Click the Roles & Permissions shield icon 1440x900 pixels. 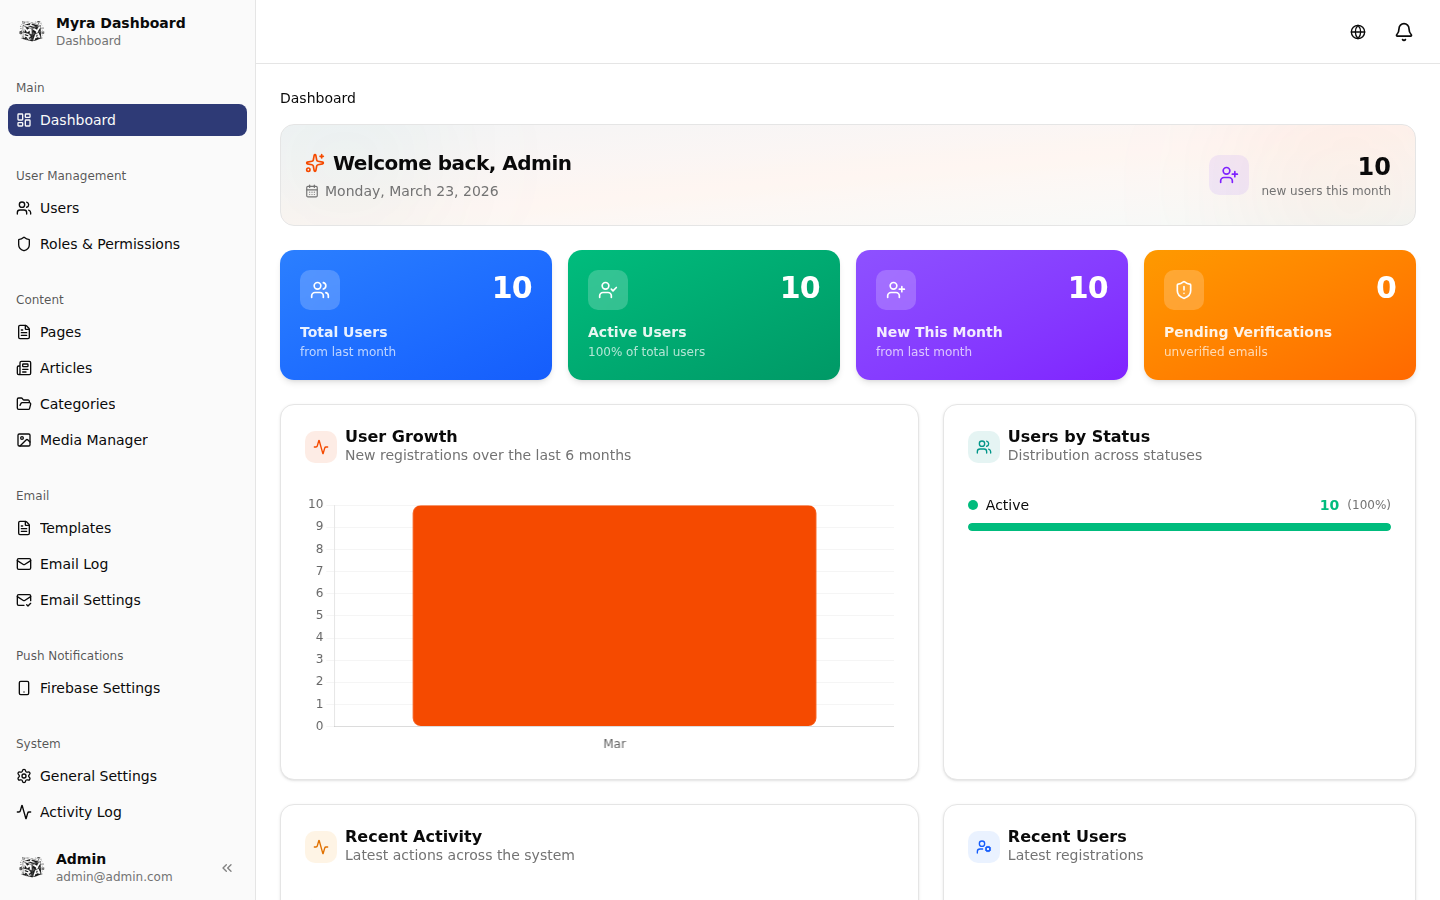[x=24, y=244]
